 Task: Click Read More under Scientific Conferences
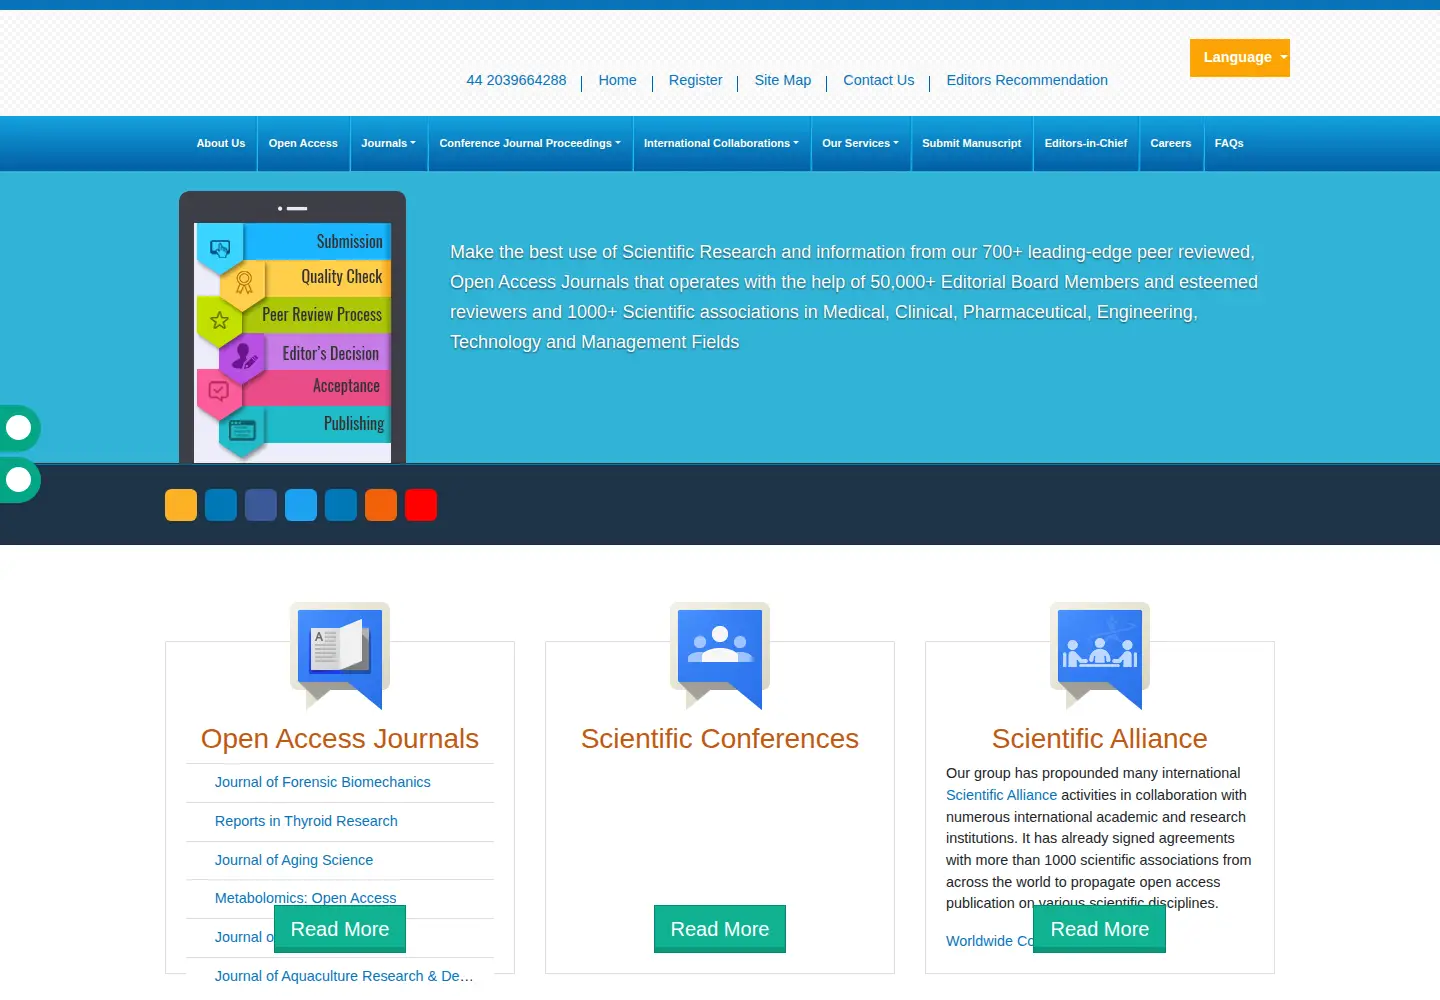[720, 929]
